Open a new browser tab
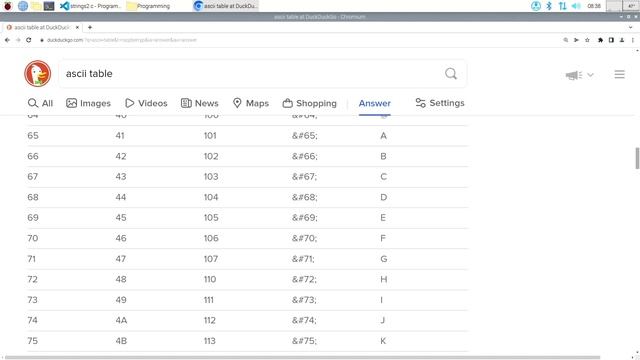The image size is (640, 360). tap(90, 27)
